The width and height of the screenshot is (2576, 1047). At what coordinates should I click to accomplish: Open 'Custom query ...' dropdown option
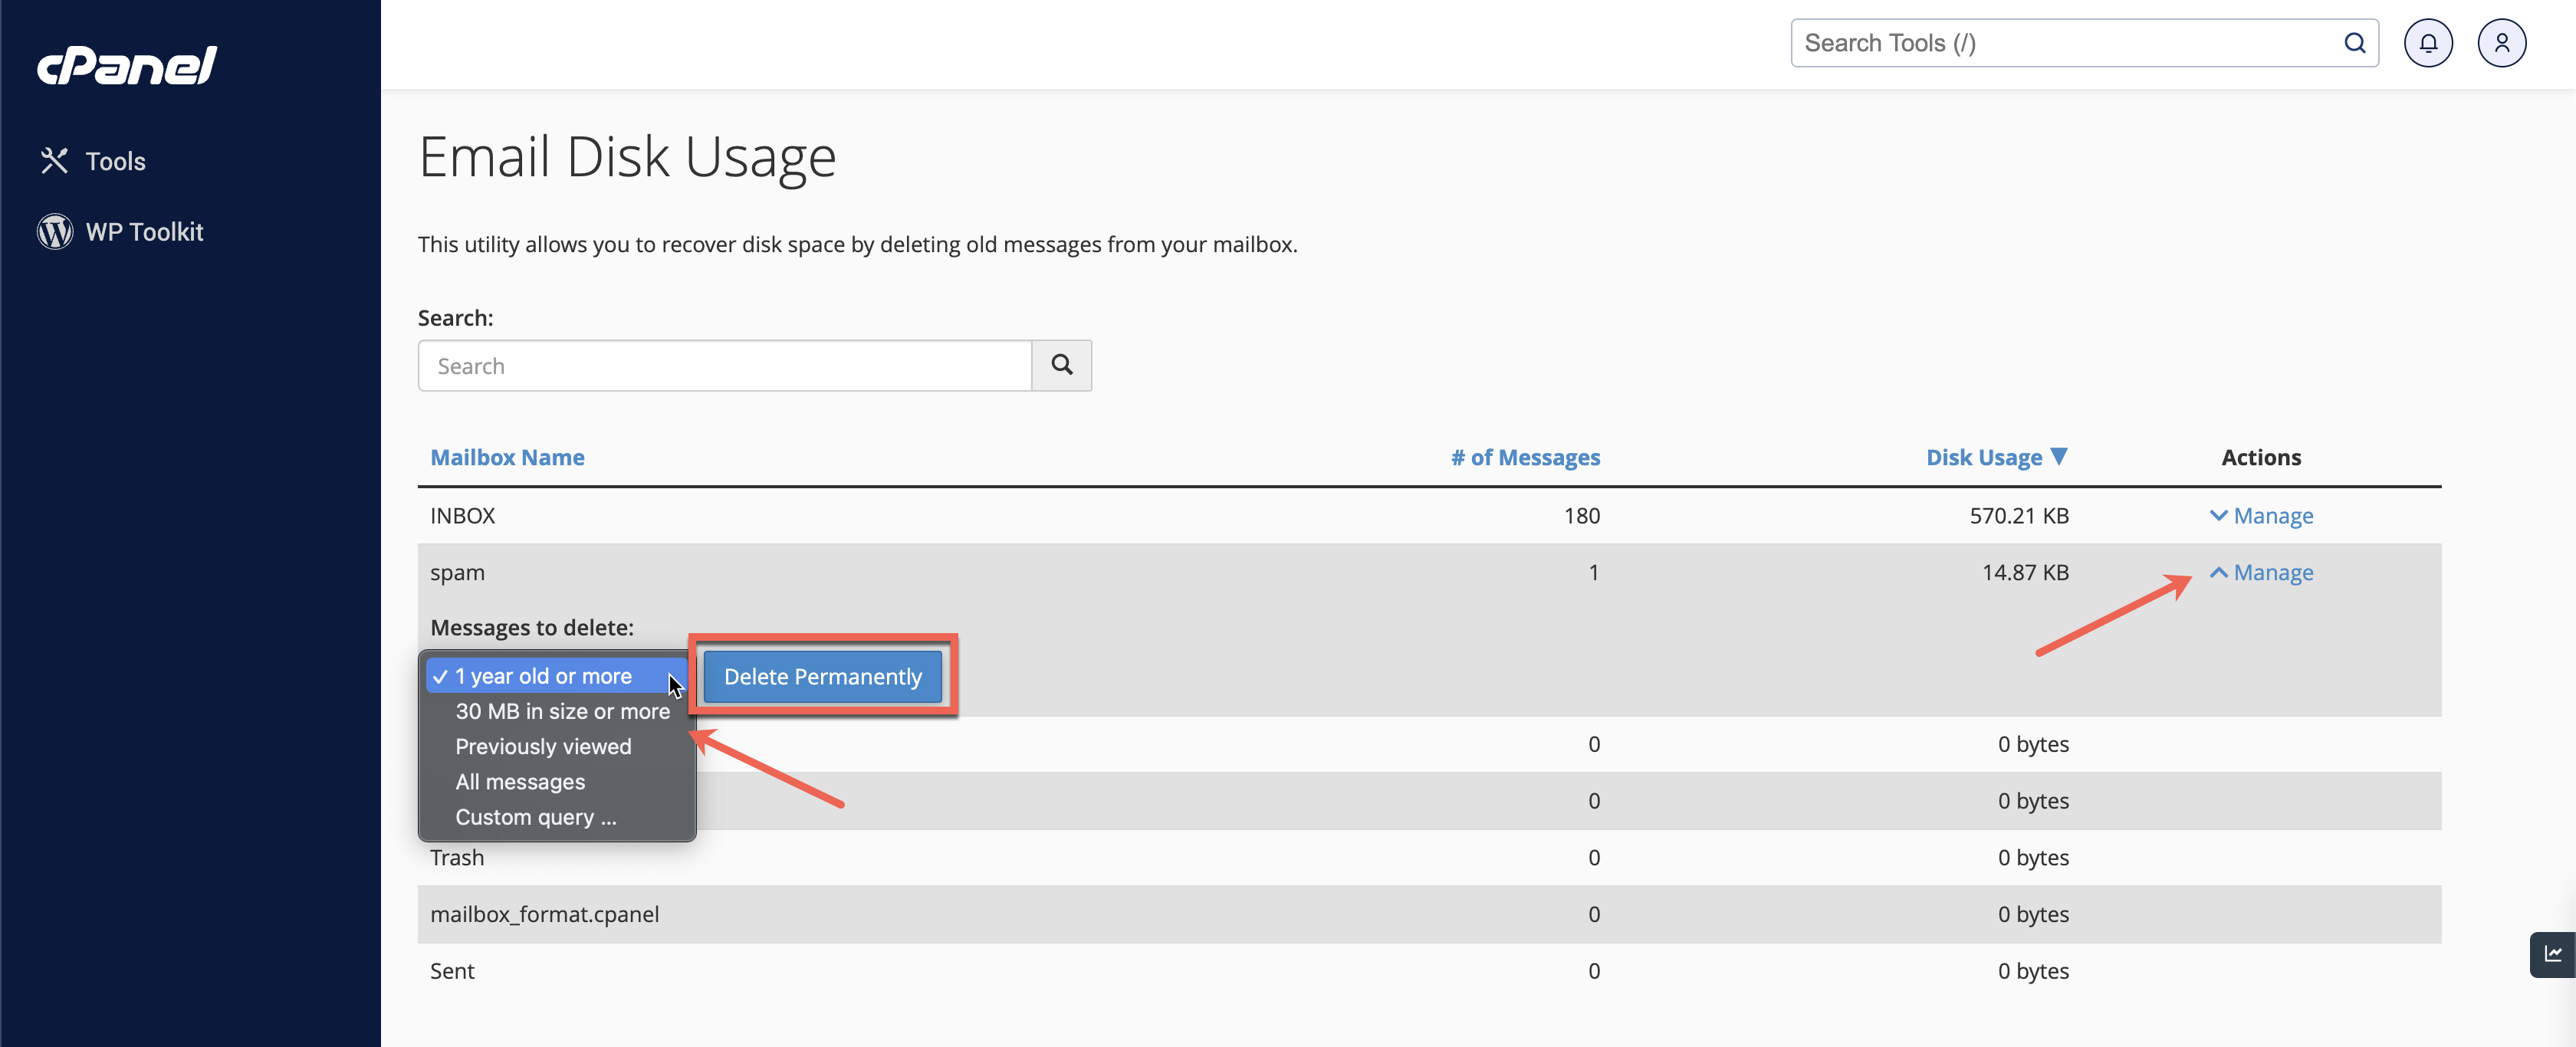point(536,817)
